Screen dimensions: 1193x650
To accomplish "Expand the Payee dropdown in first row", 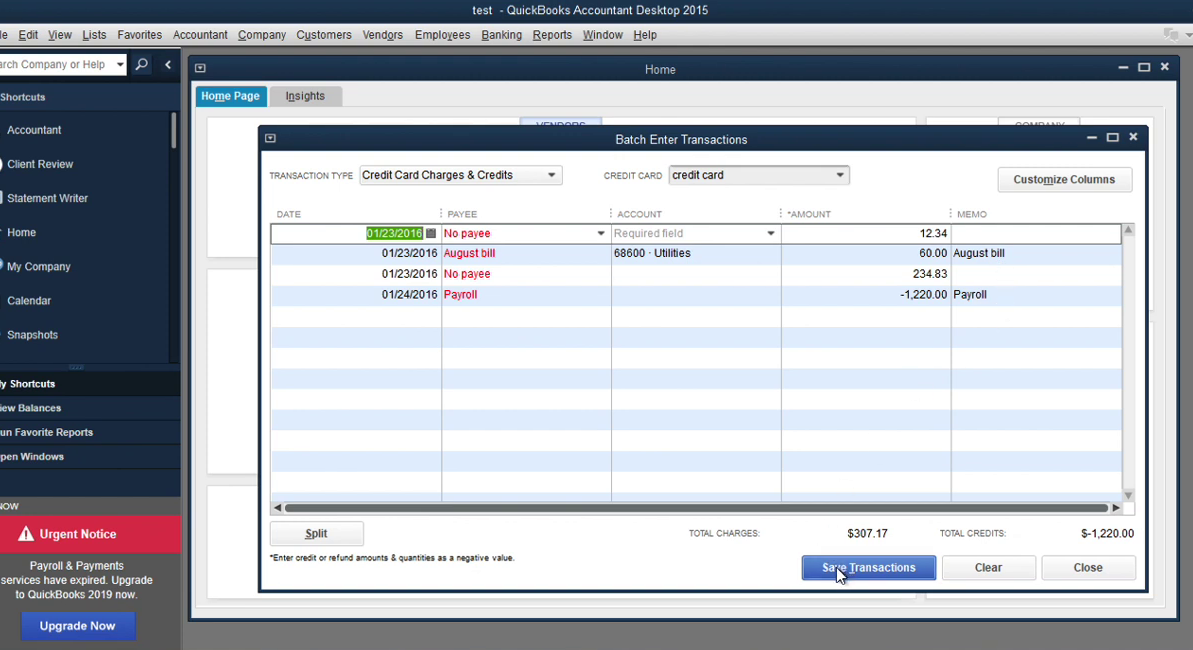I will [x=601, y=234].
